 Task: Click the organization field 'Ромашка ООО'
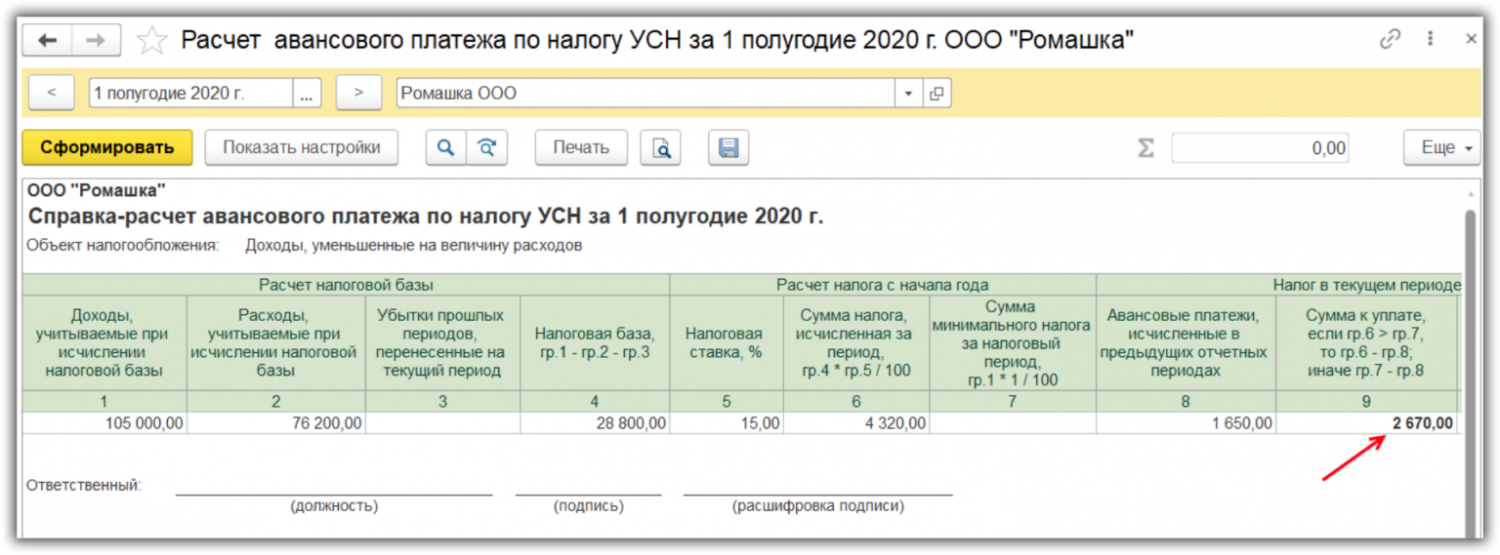pyautogui.click(x=645, y=93)
